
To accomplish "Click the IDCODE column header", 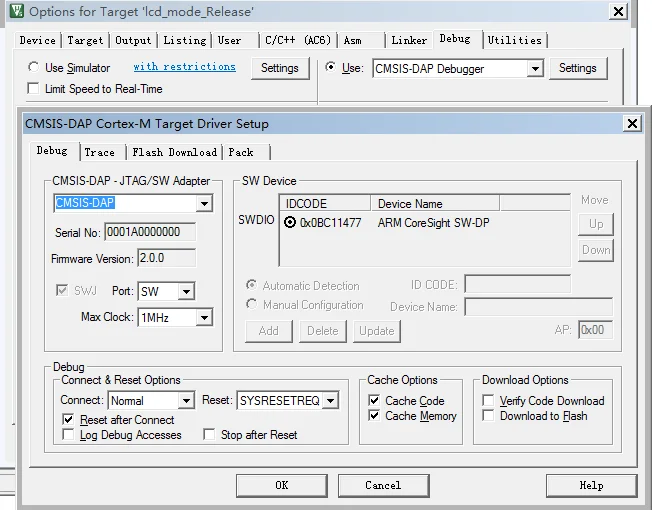I will click(x=325, y=203).
